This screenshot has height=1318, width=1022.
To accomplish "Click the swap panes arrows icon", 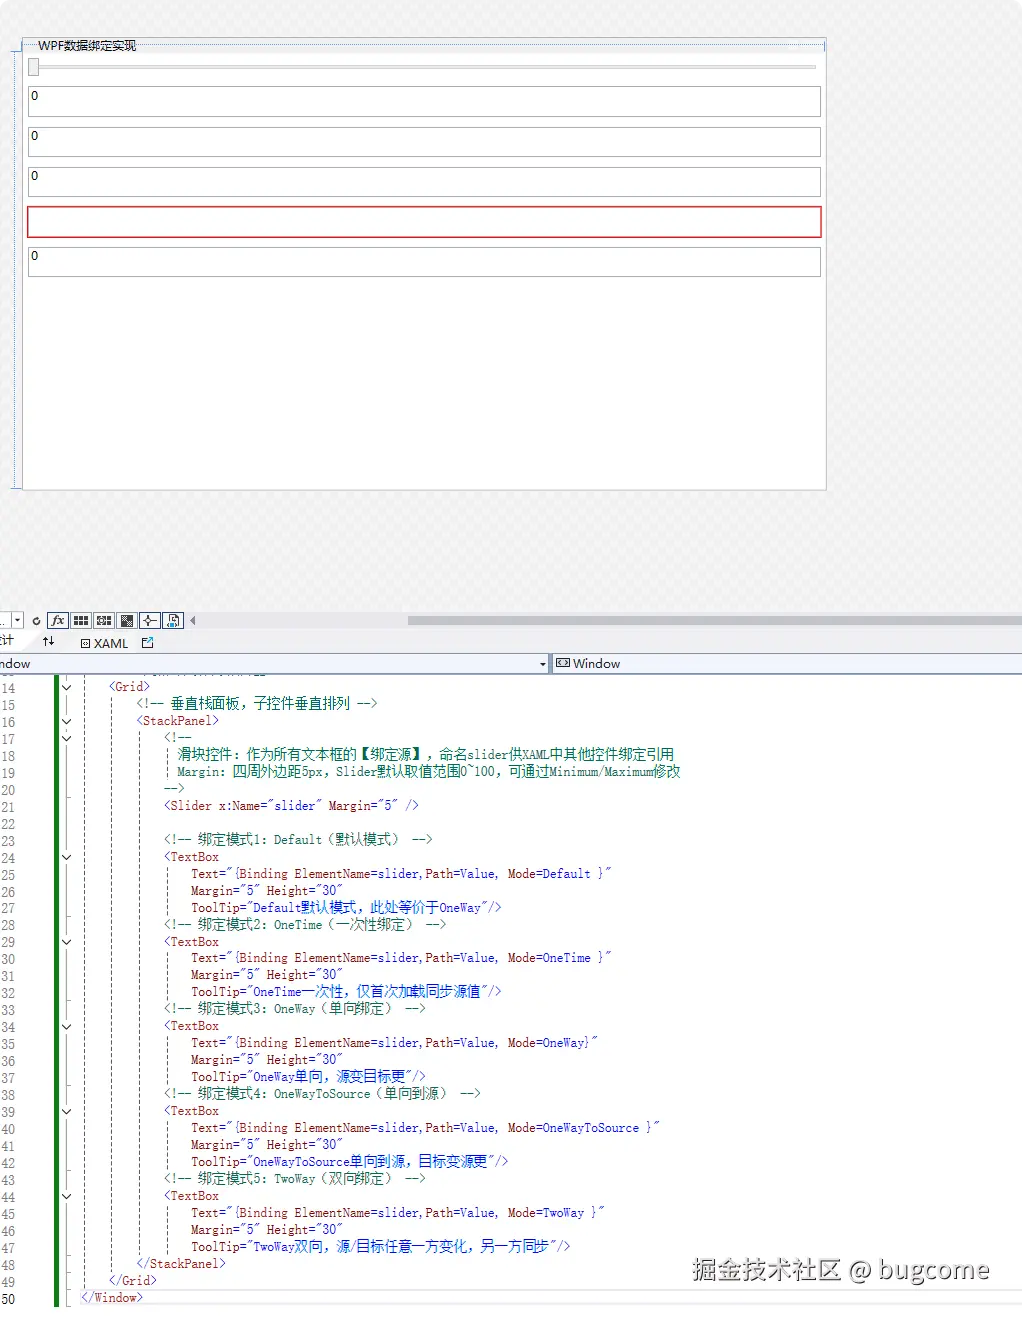I will [48, 641].
